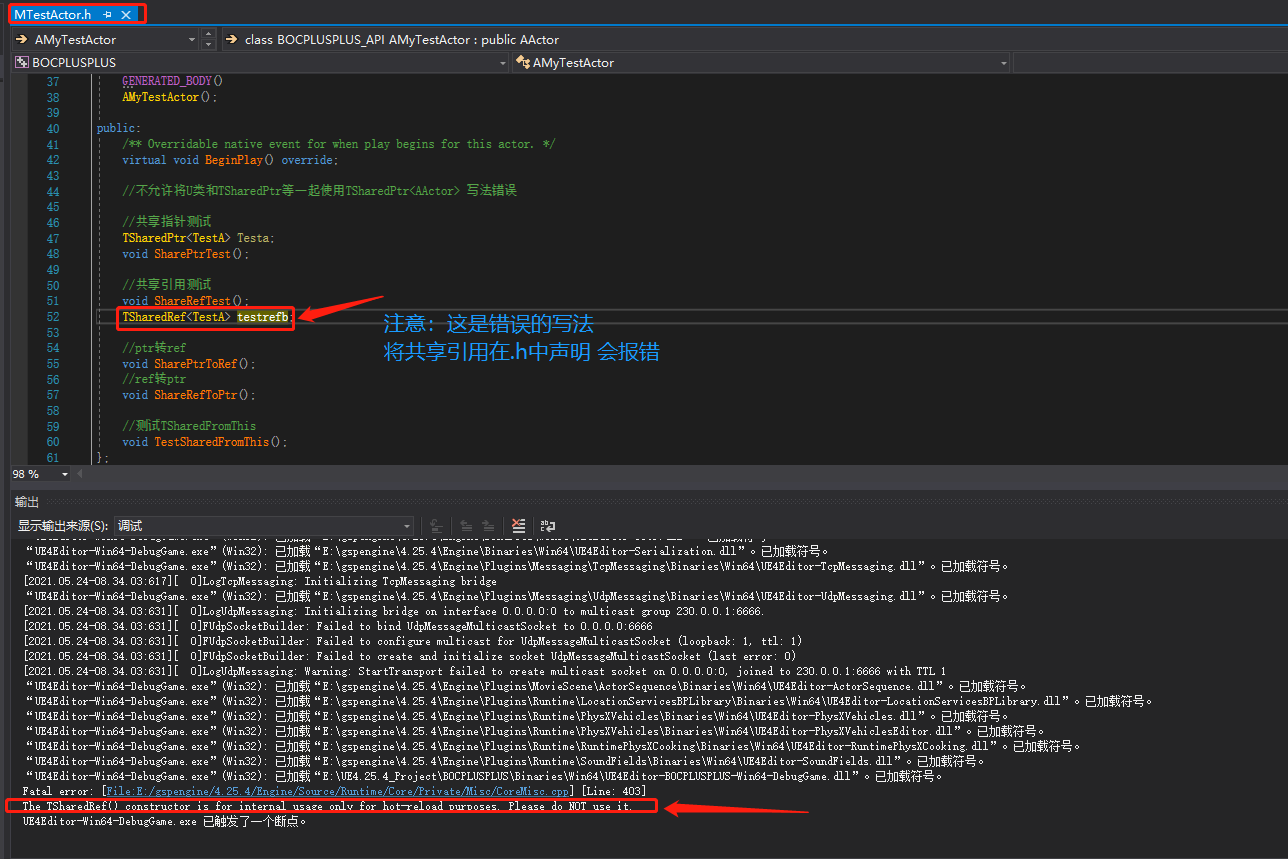The image size is (1288, 859).
Task: Step down in the navigation bar spinner
Action: [209, 45]
